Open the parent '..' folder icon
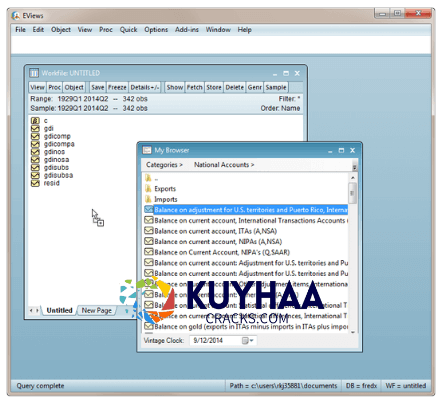Image resolution: width=440 pixels, height=404 pixels. tap(148, 178)
